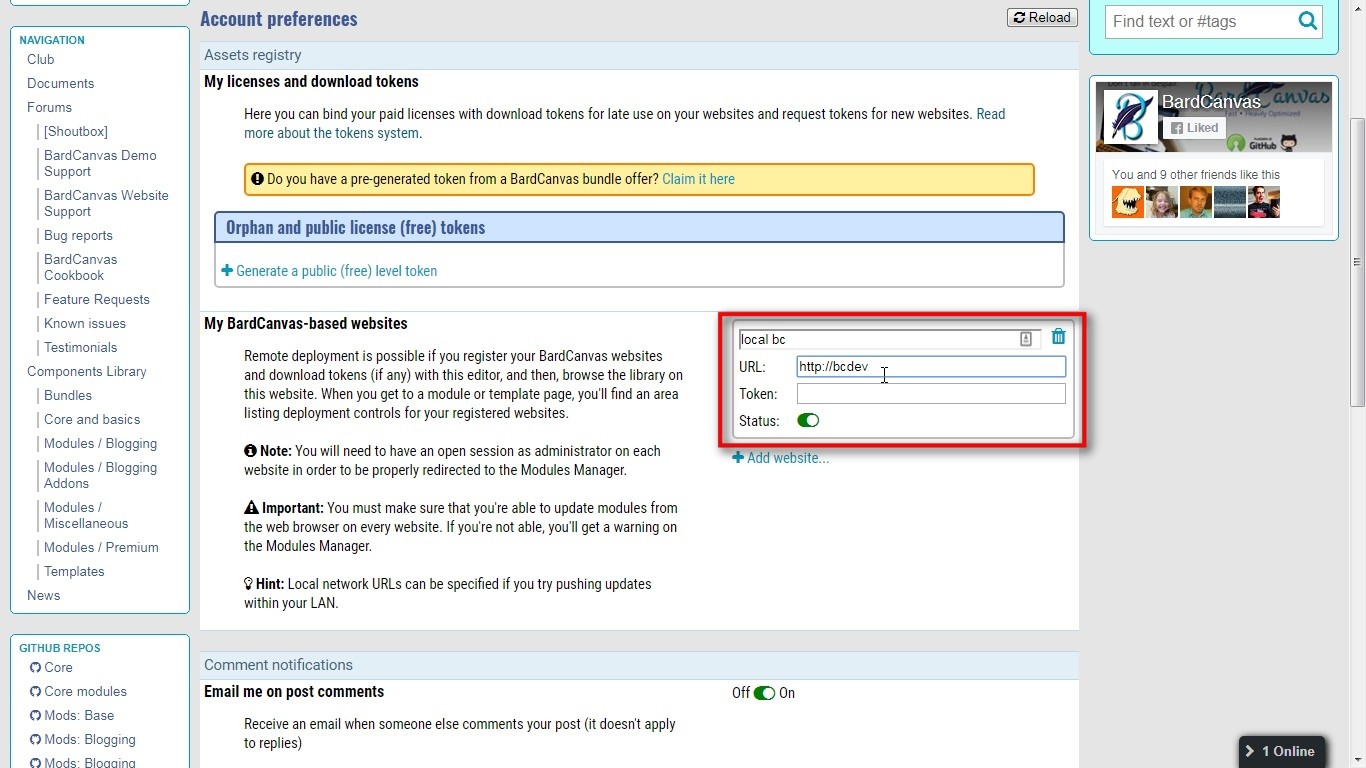Screen dimensions: 1366x768
Task: Open Components Library in navigation
Action: 86,371
